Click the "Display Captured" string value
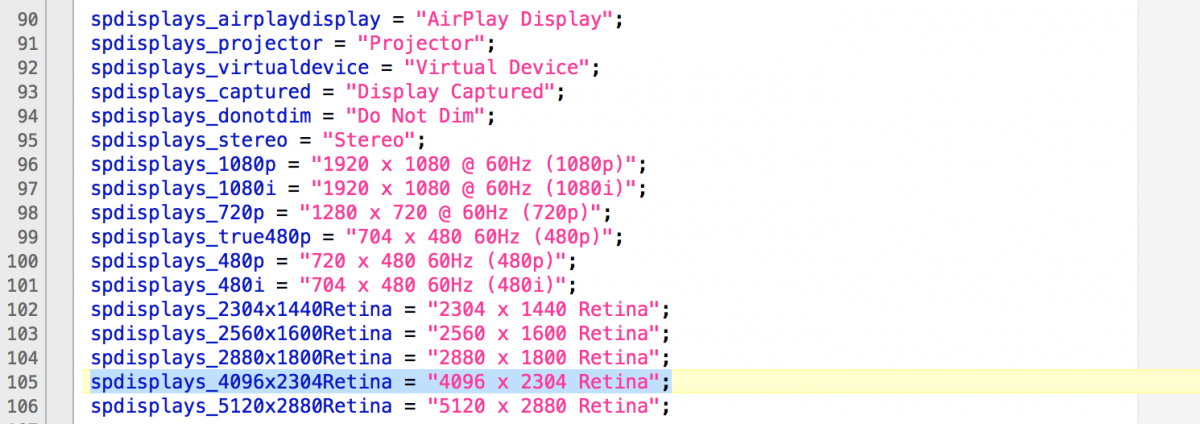Screen dimensions: 1200x424 click(x=451, y=92)
